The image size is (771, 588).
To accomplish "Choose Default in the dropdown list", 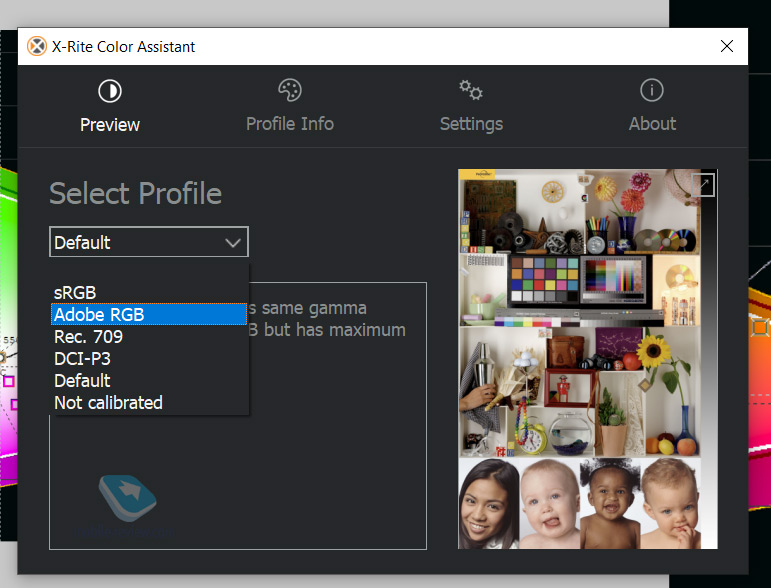I will [149, 381].
